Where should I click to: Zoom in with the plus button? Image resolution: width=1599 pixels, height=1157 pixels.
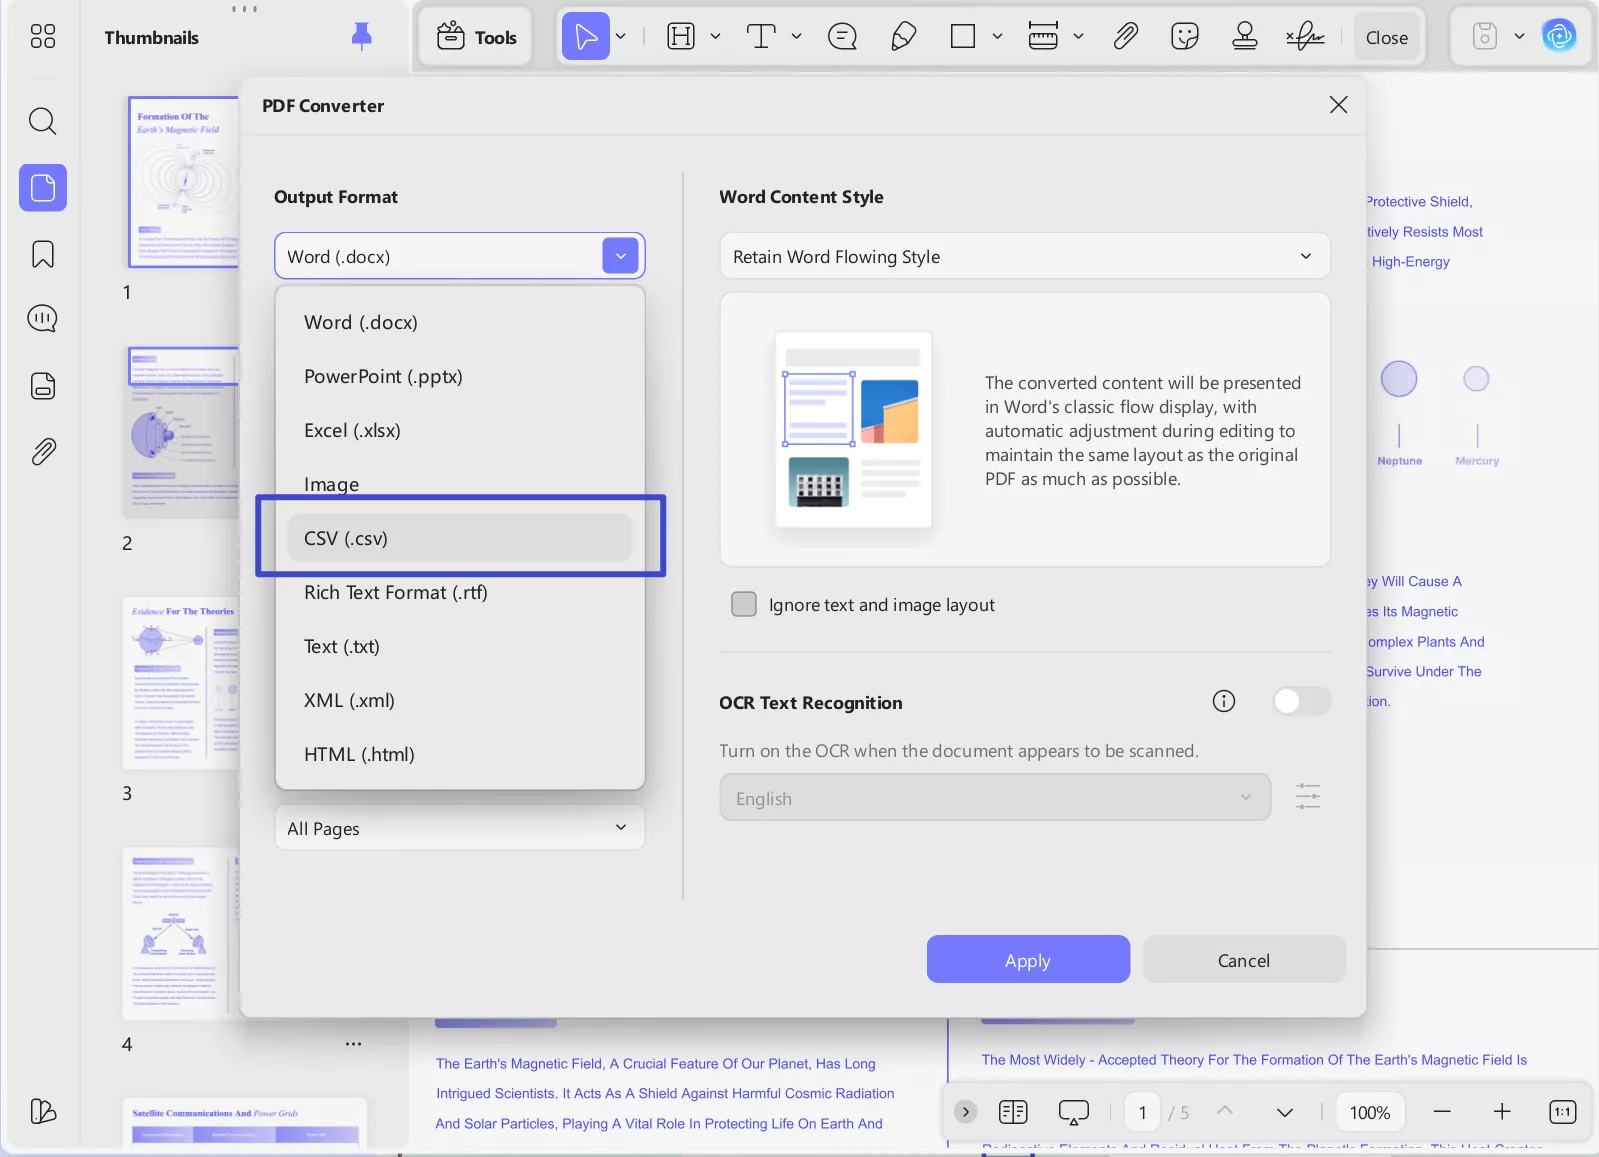click(1502, 1112)
